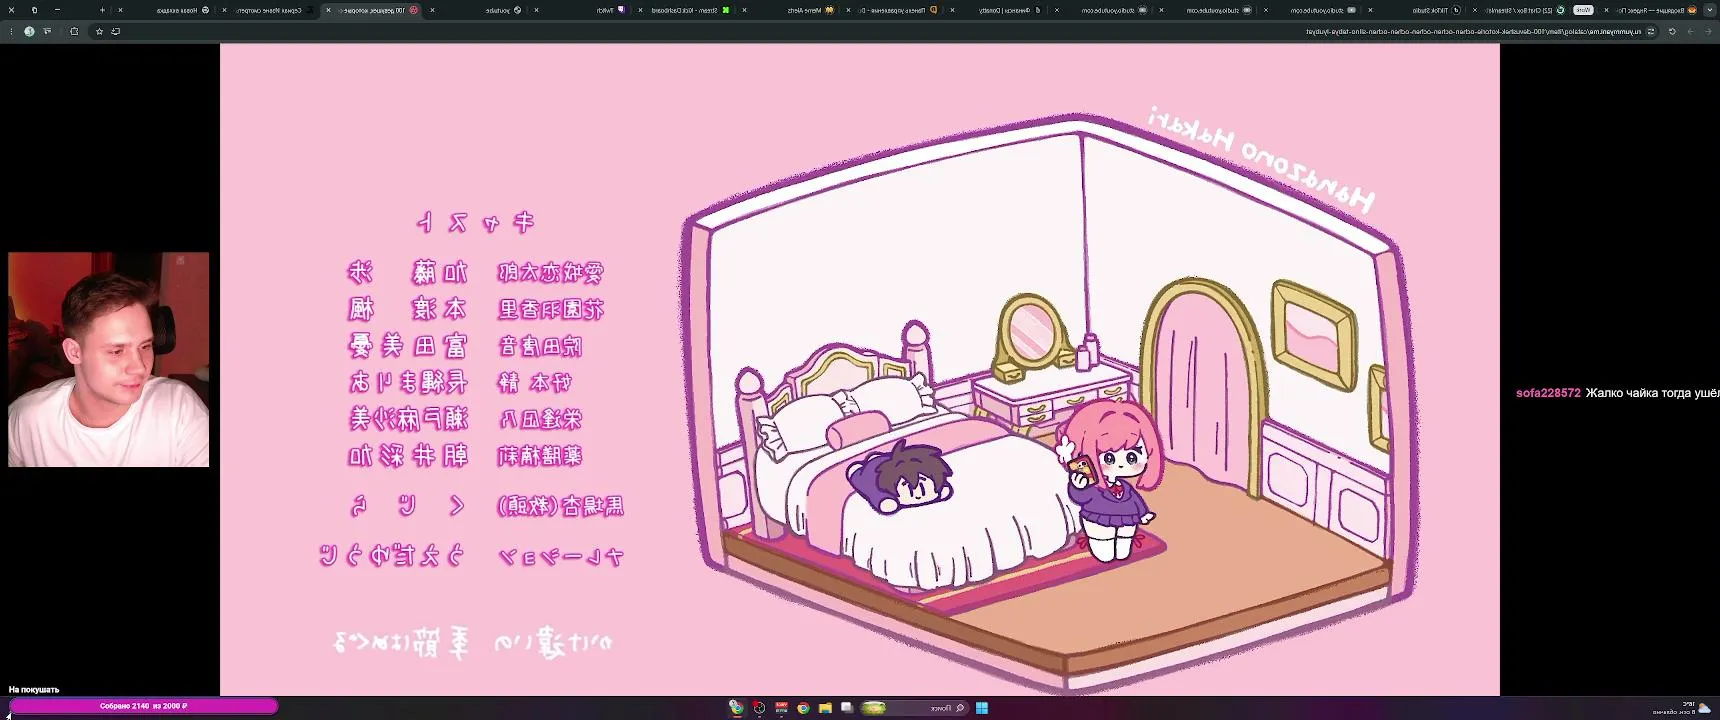Screen dimensions: 1720x720
Task: Click the weather widget on the taskbar
Action: 1682,708
